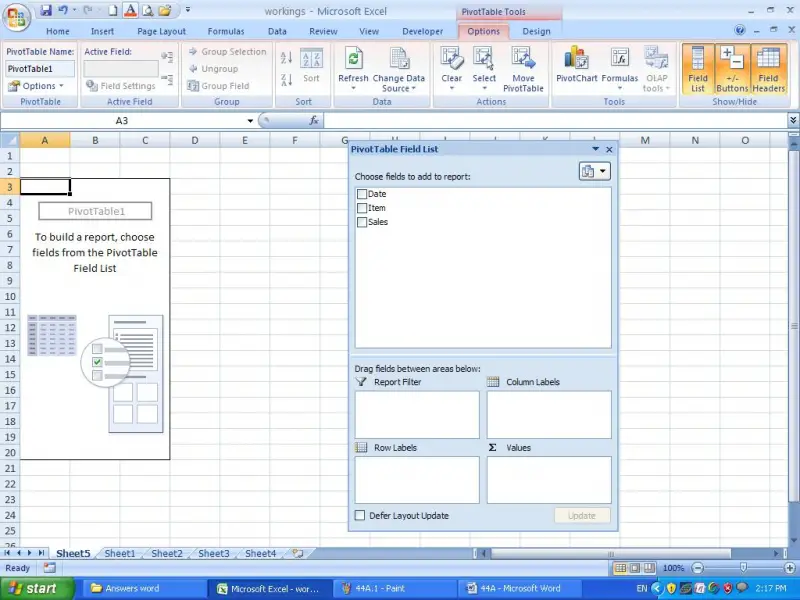The height and width of the screenshot is (600, 800).
Task: Open the Design tab under PivotTable Tools
Action: click(536, 31)
